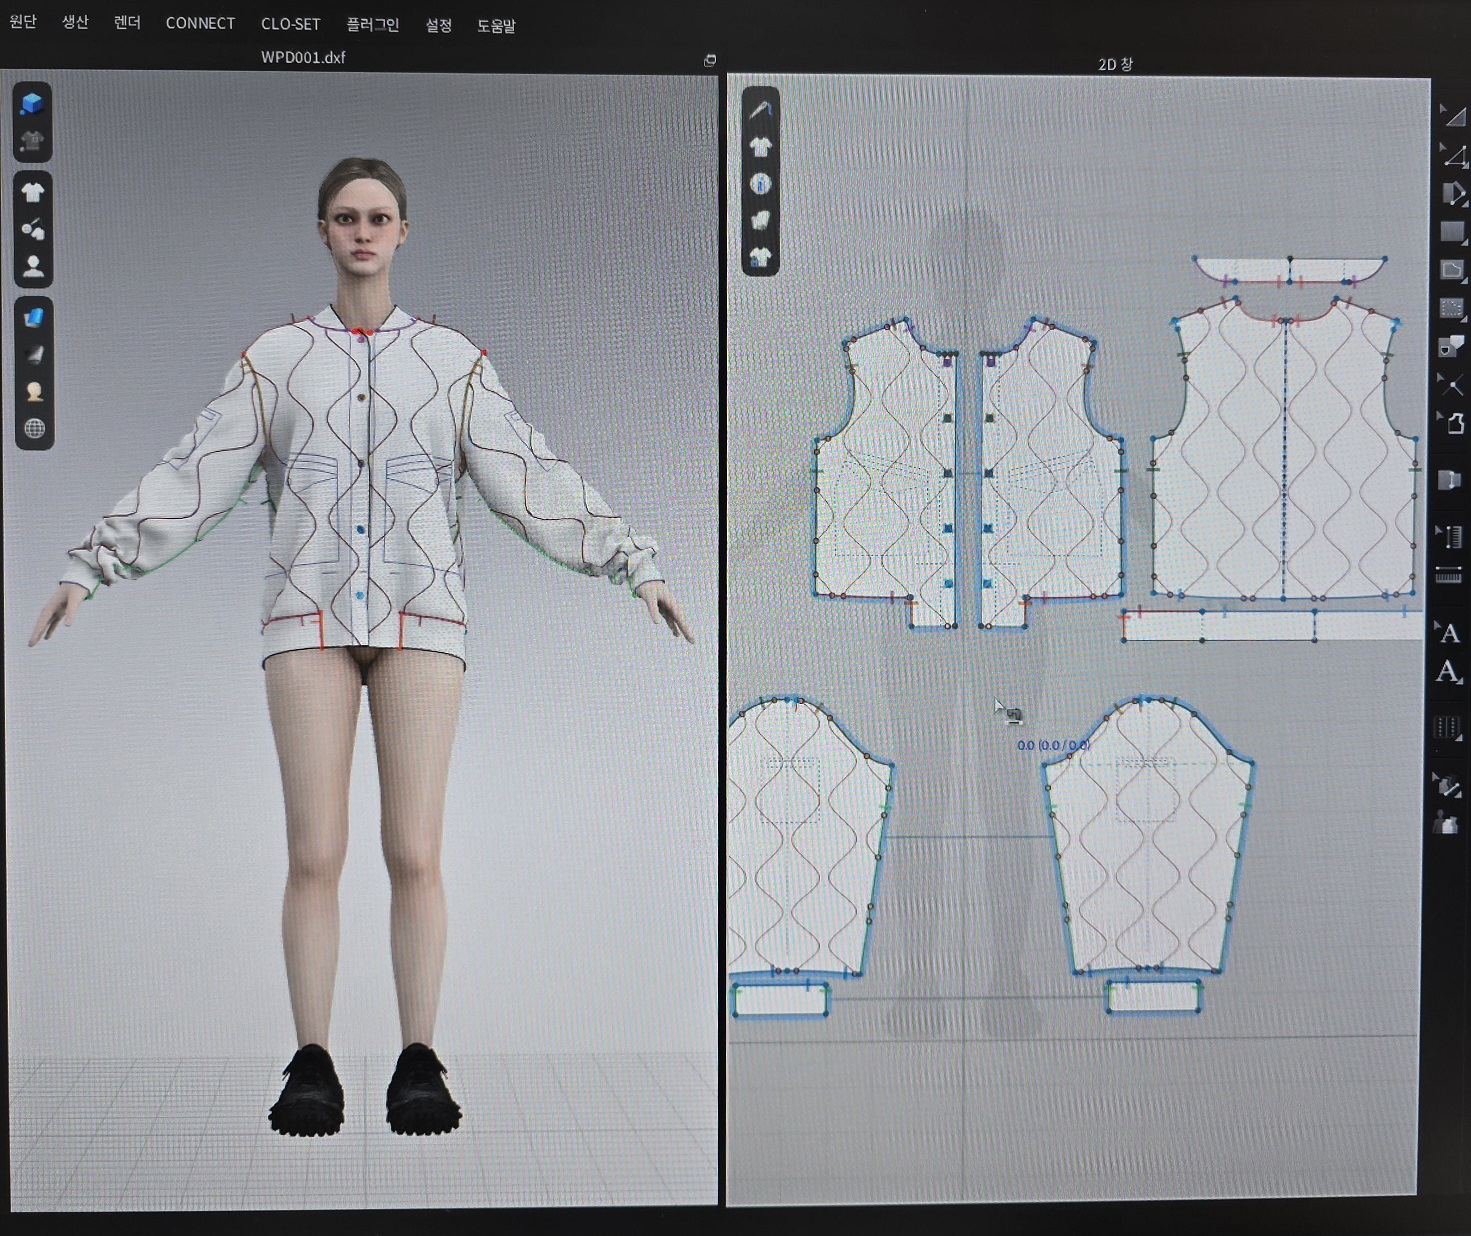Toggle the head-shaped avatar icon in 3D toolbar
The image size is (1471, 1236).
34,391
